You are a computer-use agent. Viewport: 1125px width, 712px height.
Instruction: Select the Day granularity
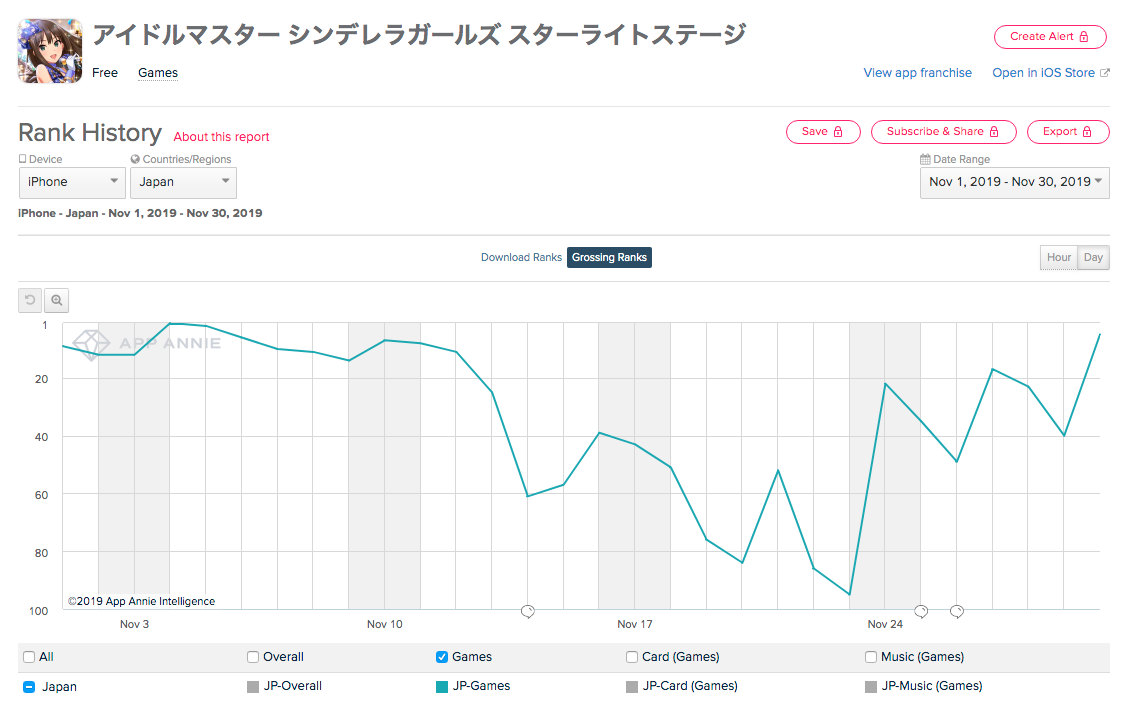[x=1093, y=257]
